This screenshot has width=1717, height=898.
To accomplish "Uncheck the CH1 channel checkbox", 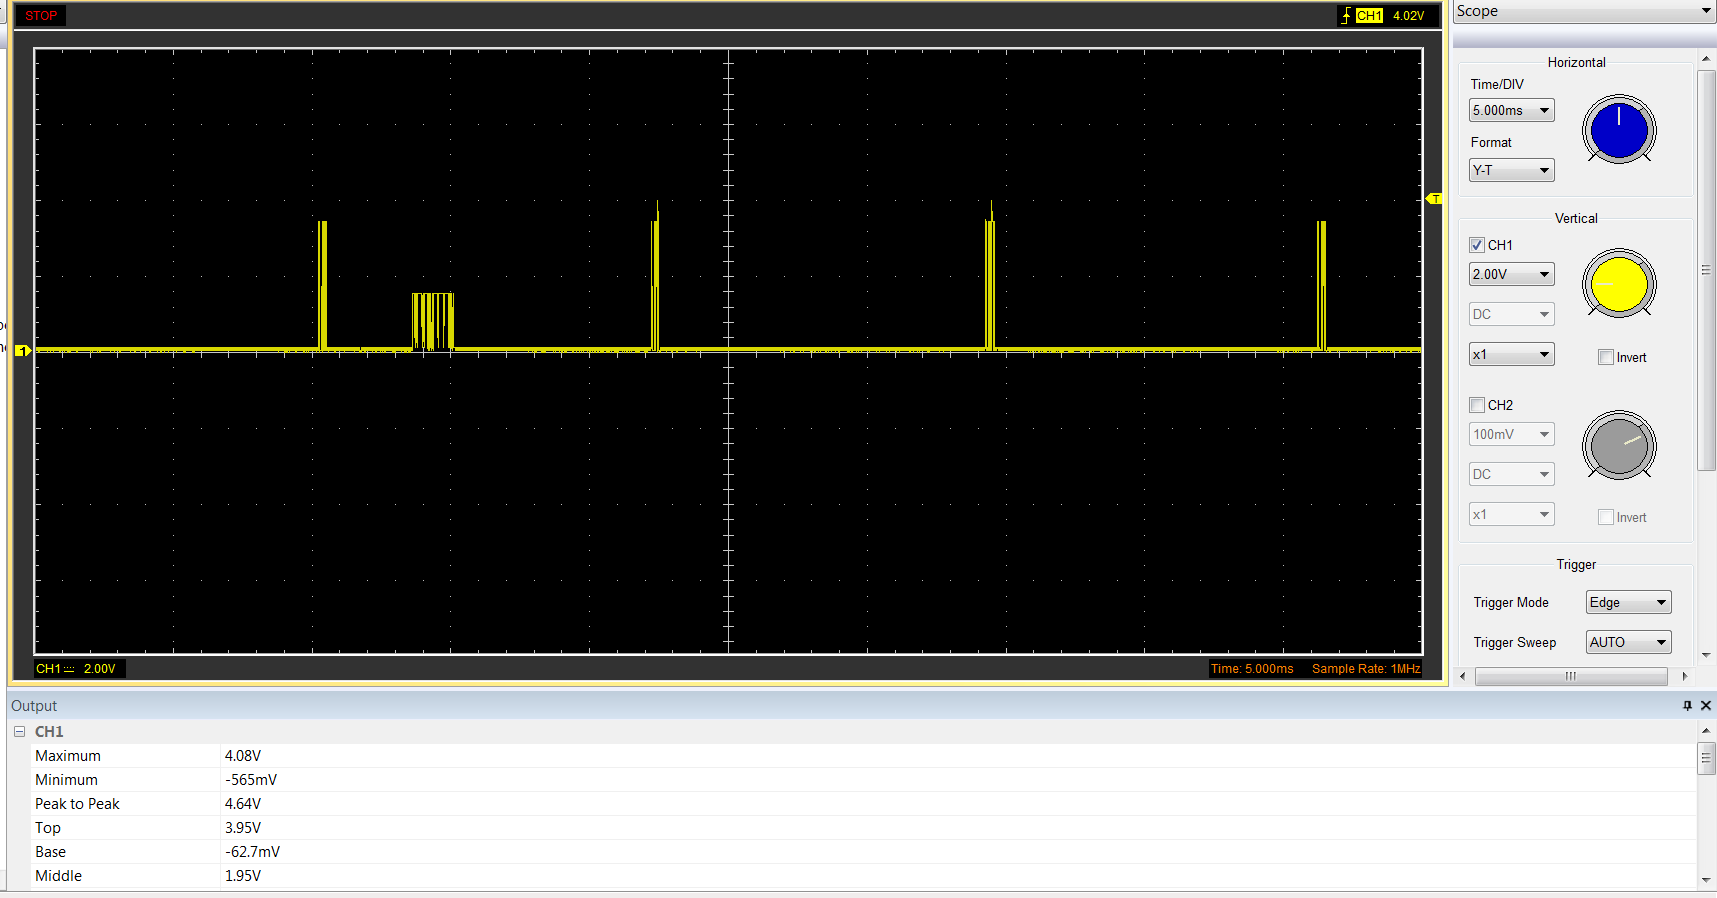I will pyautogui.click(x=1477, y=245).
